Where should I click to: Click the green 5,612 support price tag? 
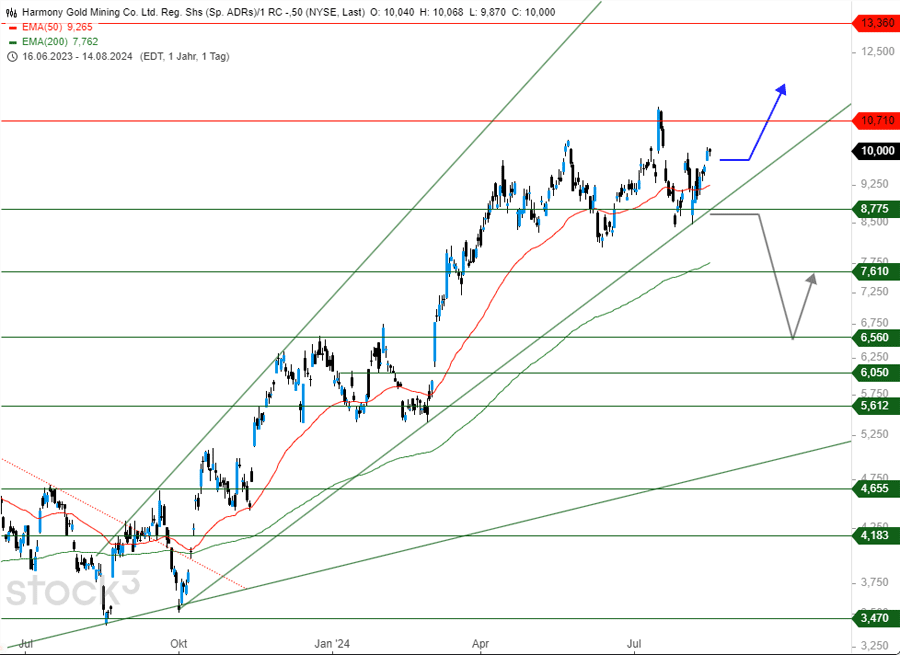(x=877, y=406)
